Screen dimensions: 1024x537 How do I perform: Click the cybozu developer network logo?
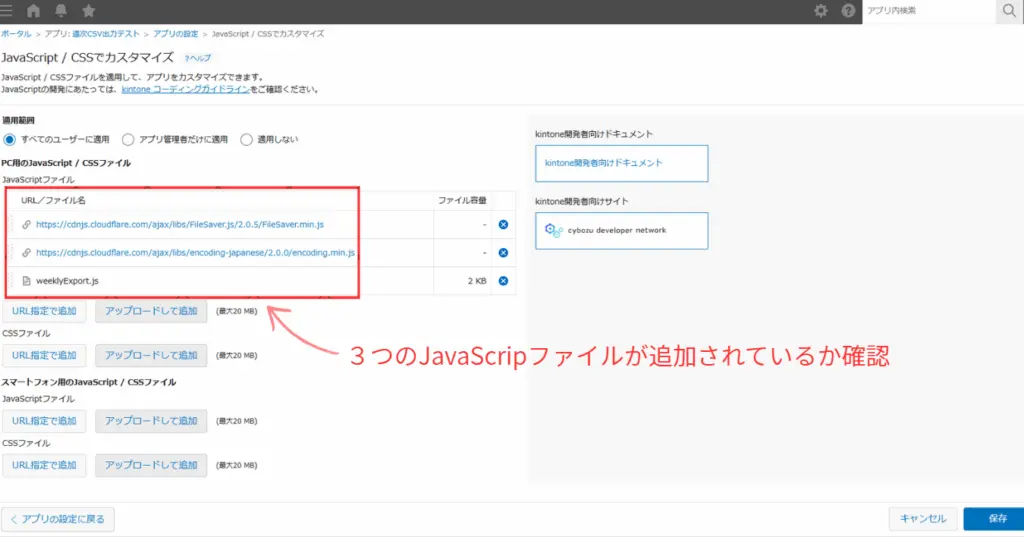coord(554,230)
